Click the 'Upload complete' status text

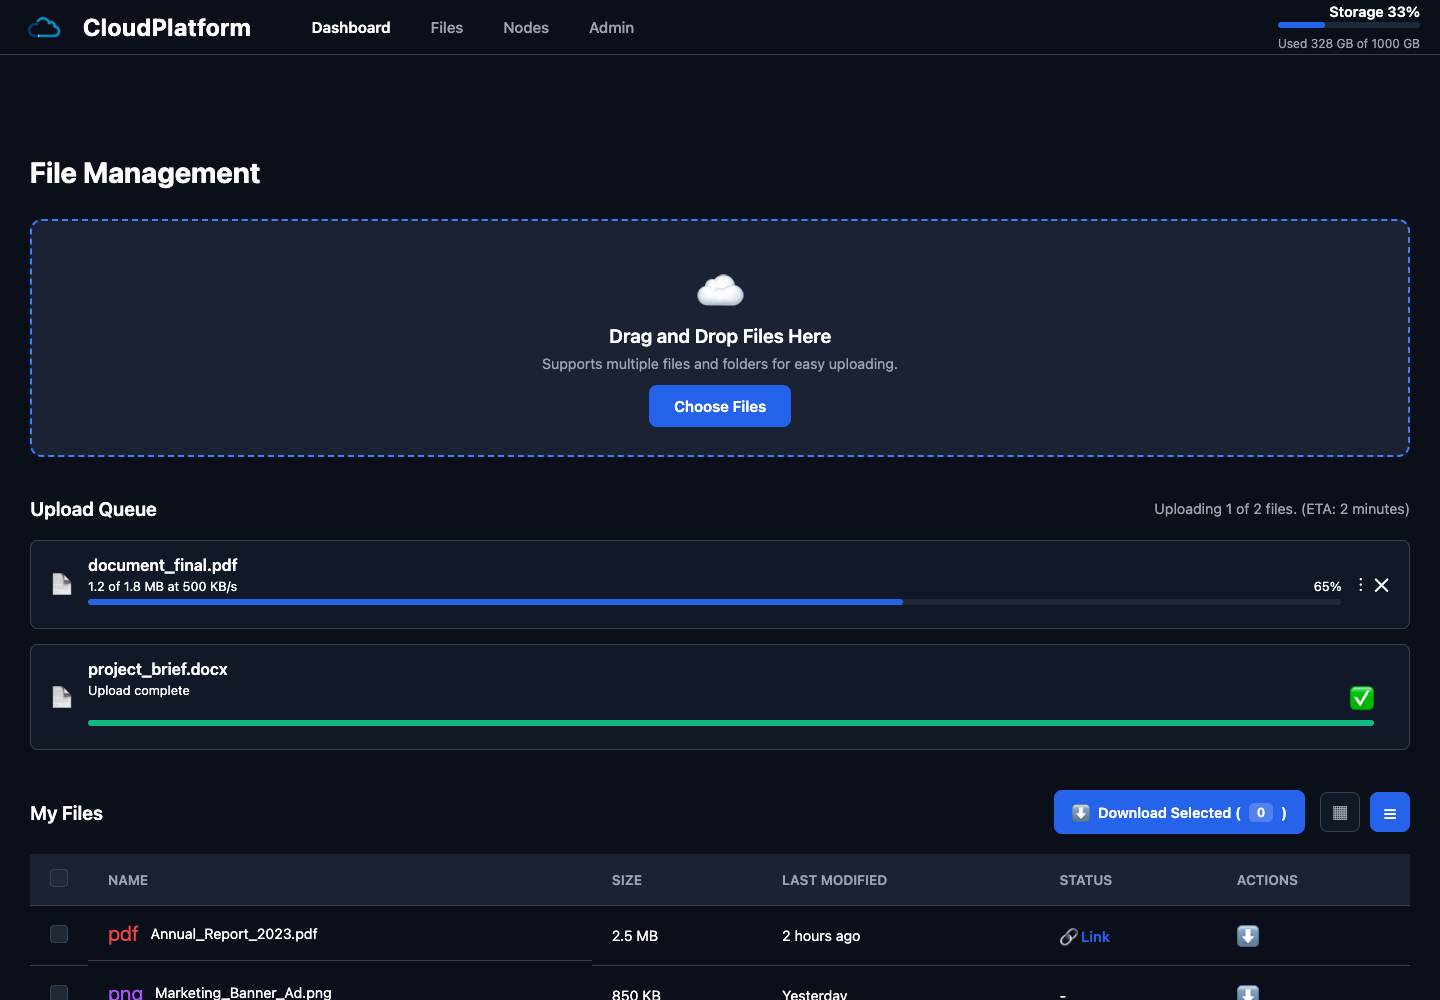click(x=139, y=691)
